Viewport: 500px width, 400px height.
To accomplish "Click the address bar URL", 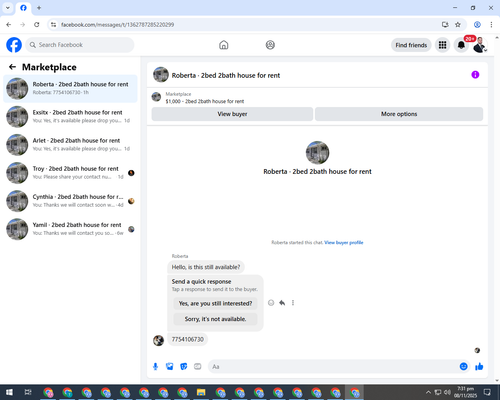I will [x=117, y=25].
